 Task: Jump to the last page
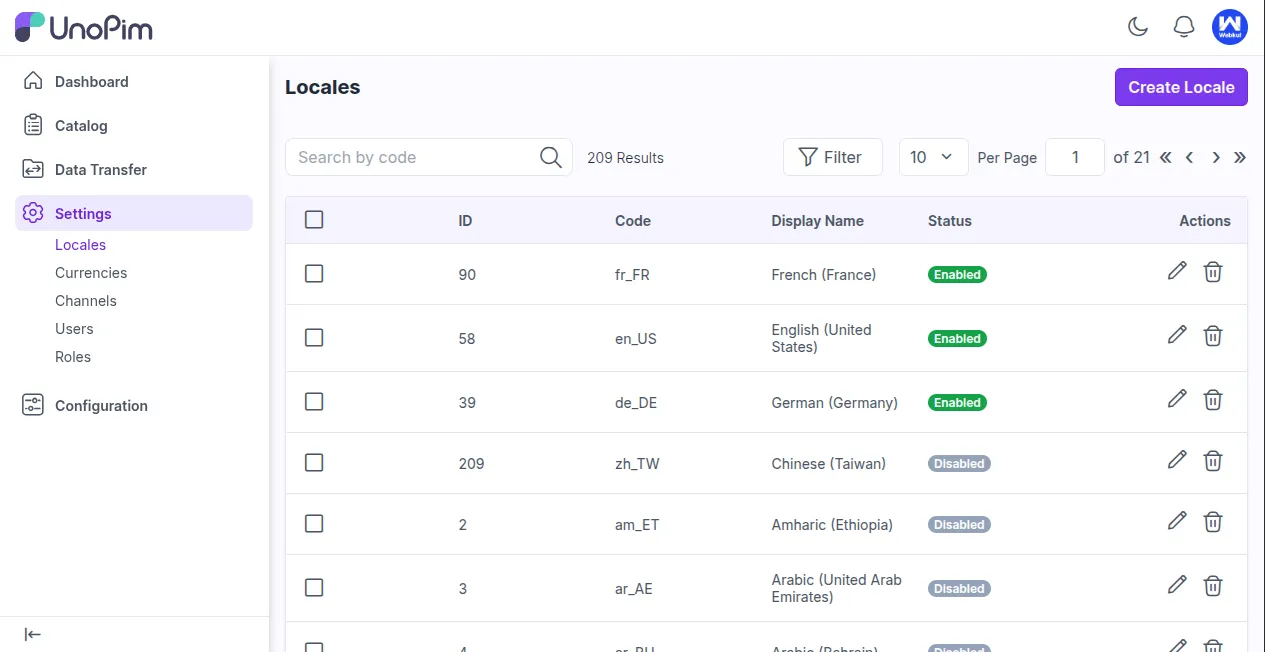pos(1240,157)
